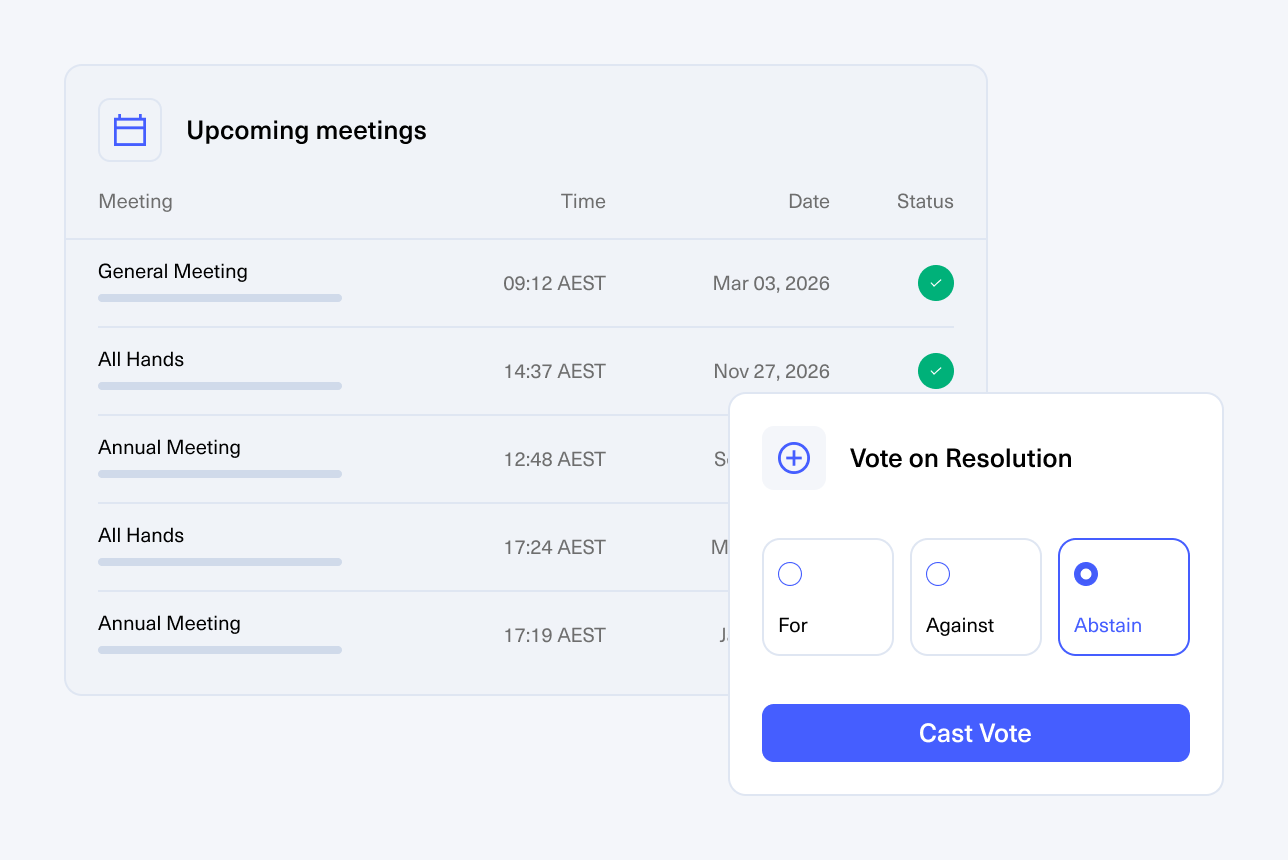Click the plus icon beside Vote on Resolution
Image resolution: width=1288 pixels, height=860 pixels.
[x=794, y=458]
